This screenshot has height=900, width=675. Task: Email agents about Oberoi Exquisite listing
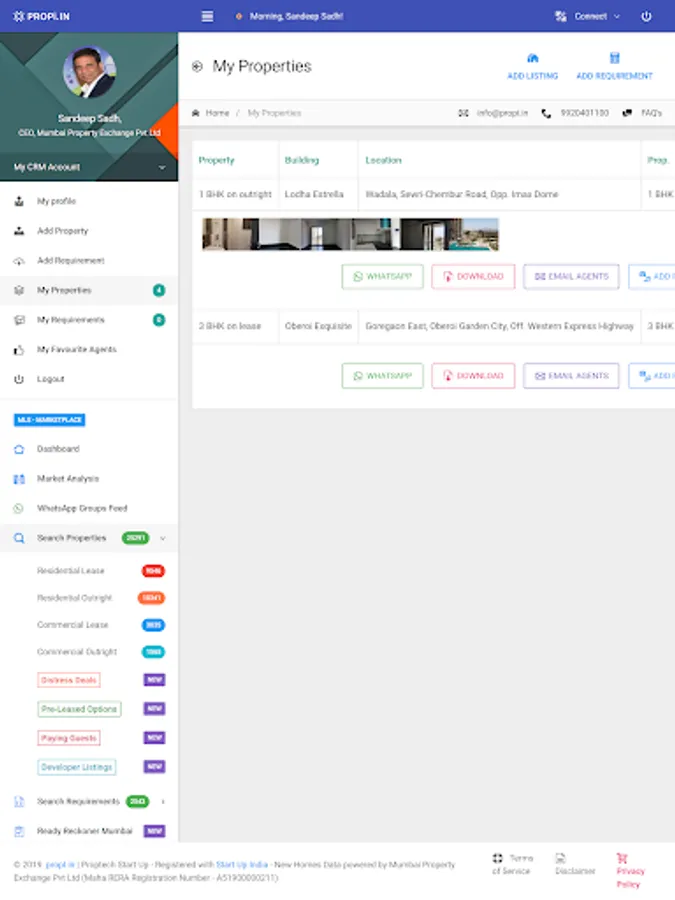tap(571, 375)
